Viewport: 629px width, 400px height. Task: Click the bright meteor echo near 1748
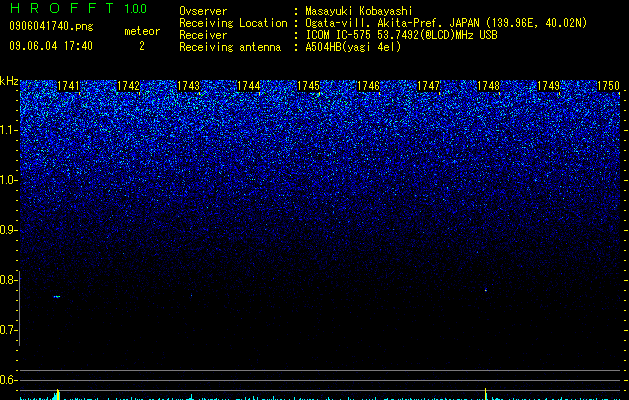tap(486, 290)
